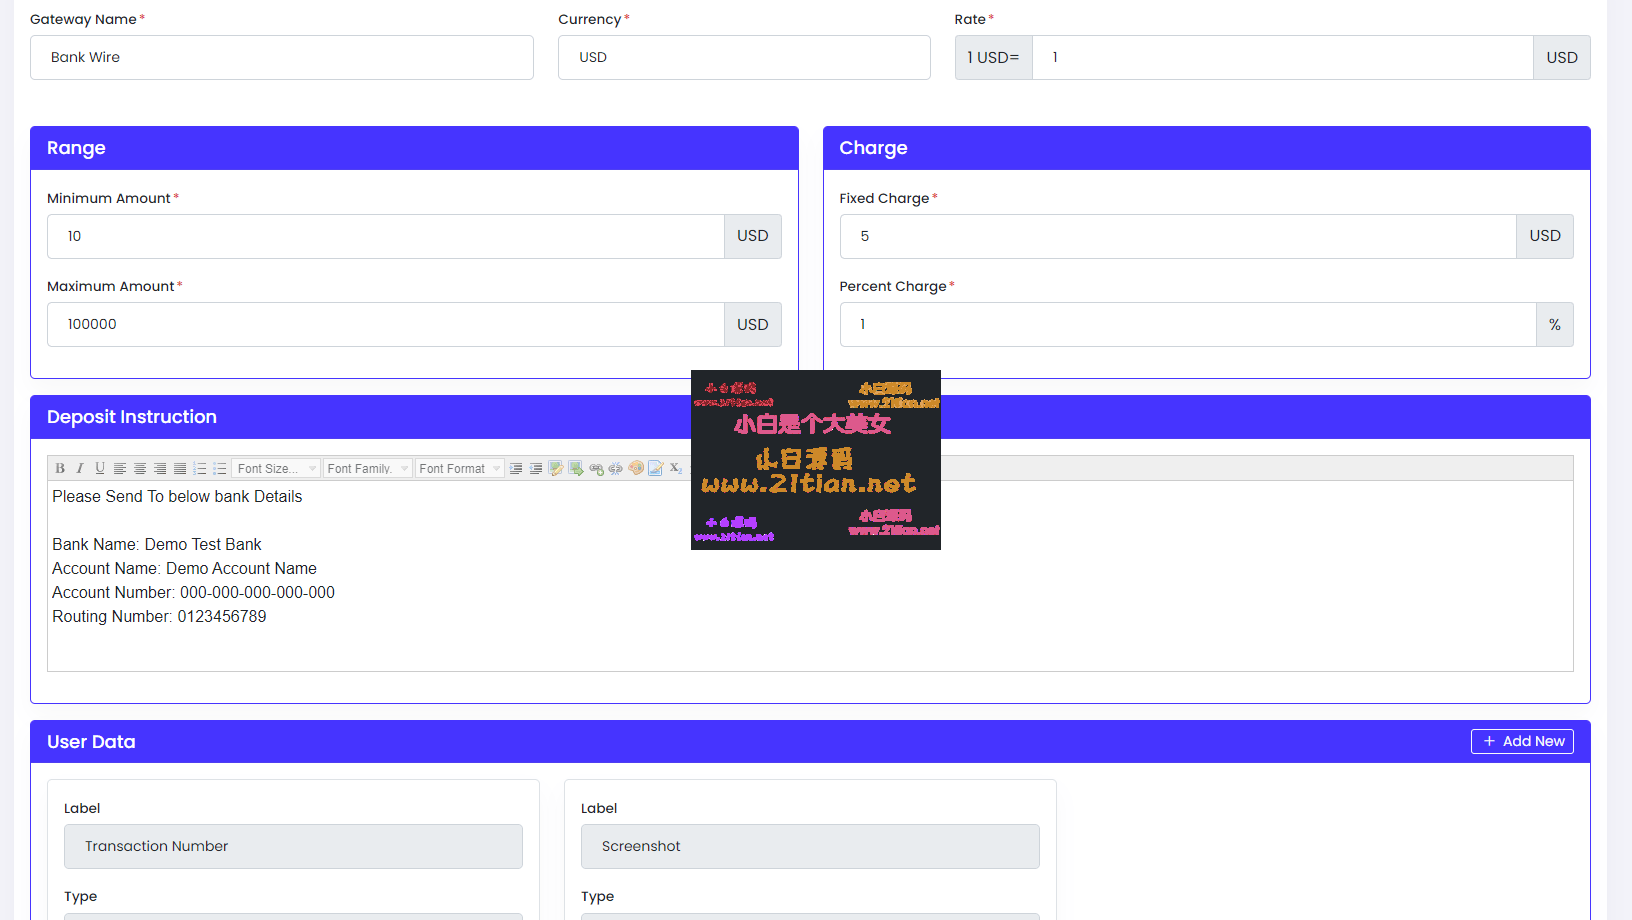Toggle underline formatting in the editor
This screenshot has height=920, width=1632.
click(x=99, y=467)
